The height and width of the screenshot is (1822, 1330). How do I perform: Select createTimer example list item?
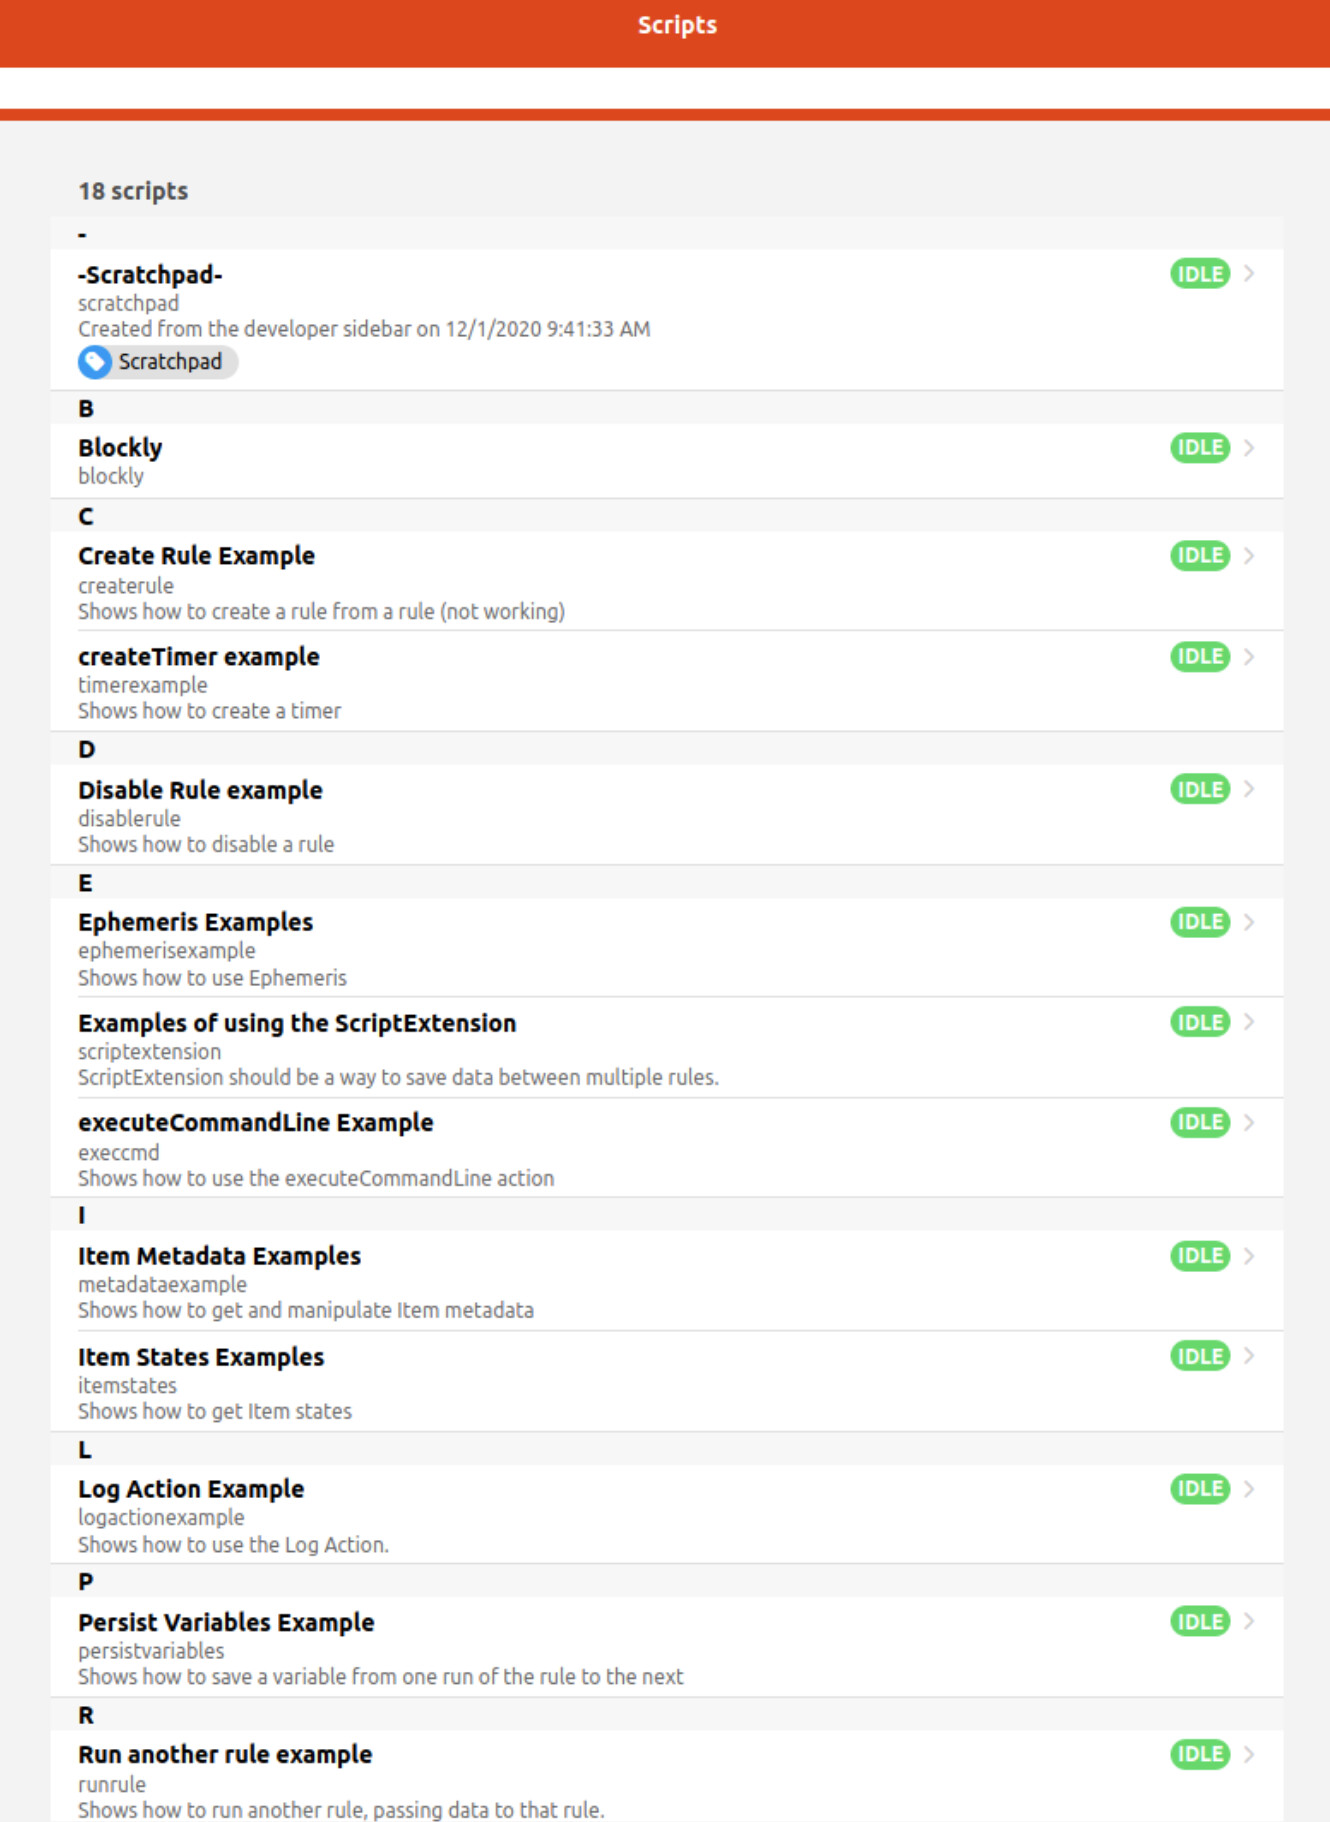coord(667,682)
